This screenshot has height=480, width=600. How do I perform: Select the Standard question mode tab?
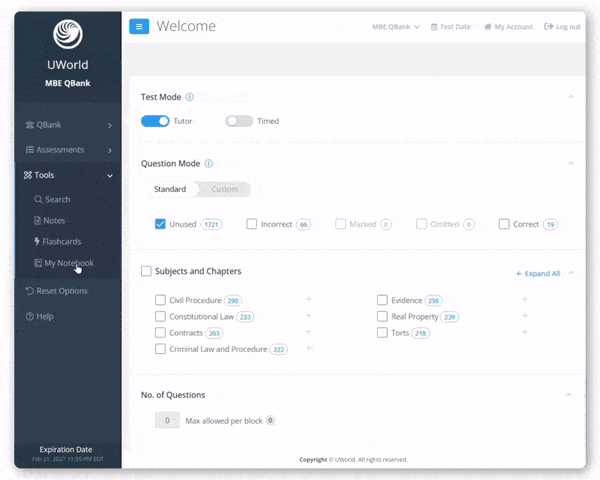[170, 189]
